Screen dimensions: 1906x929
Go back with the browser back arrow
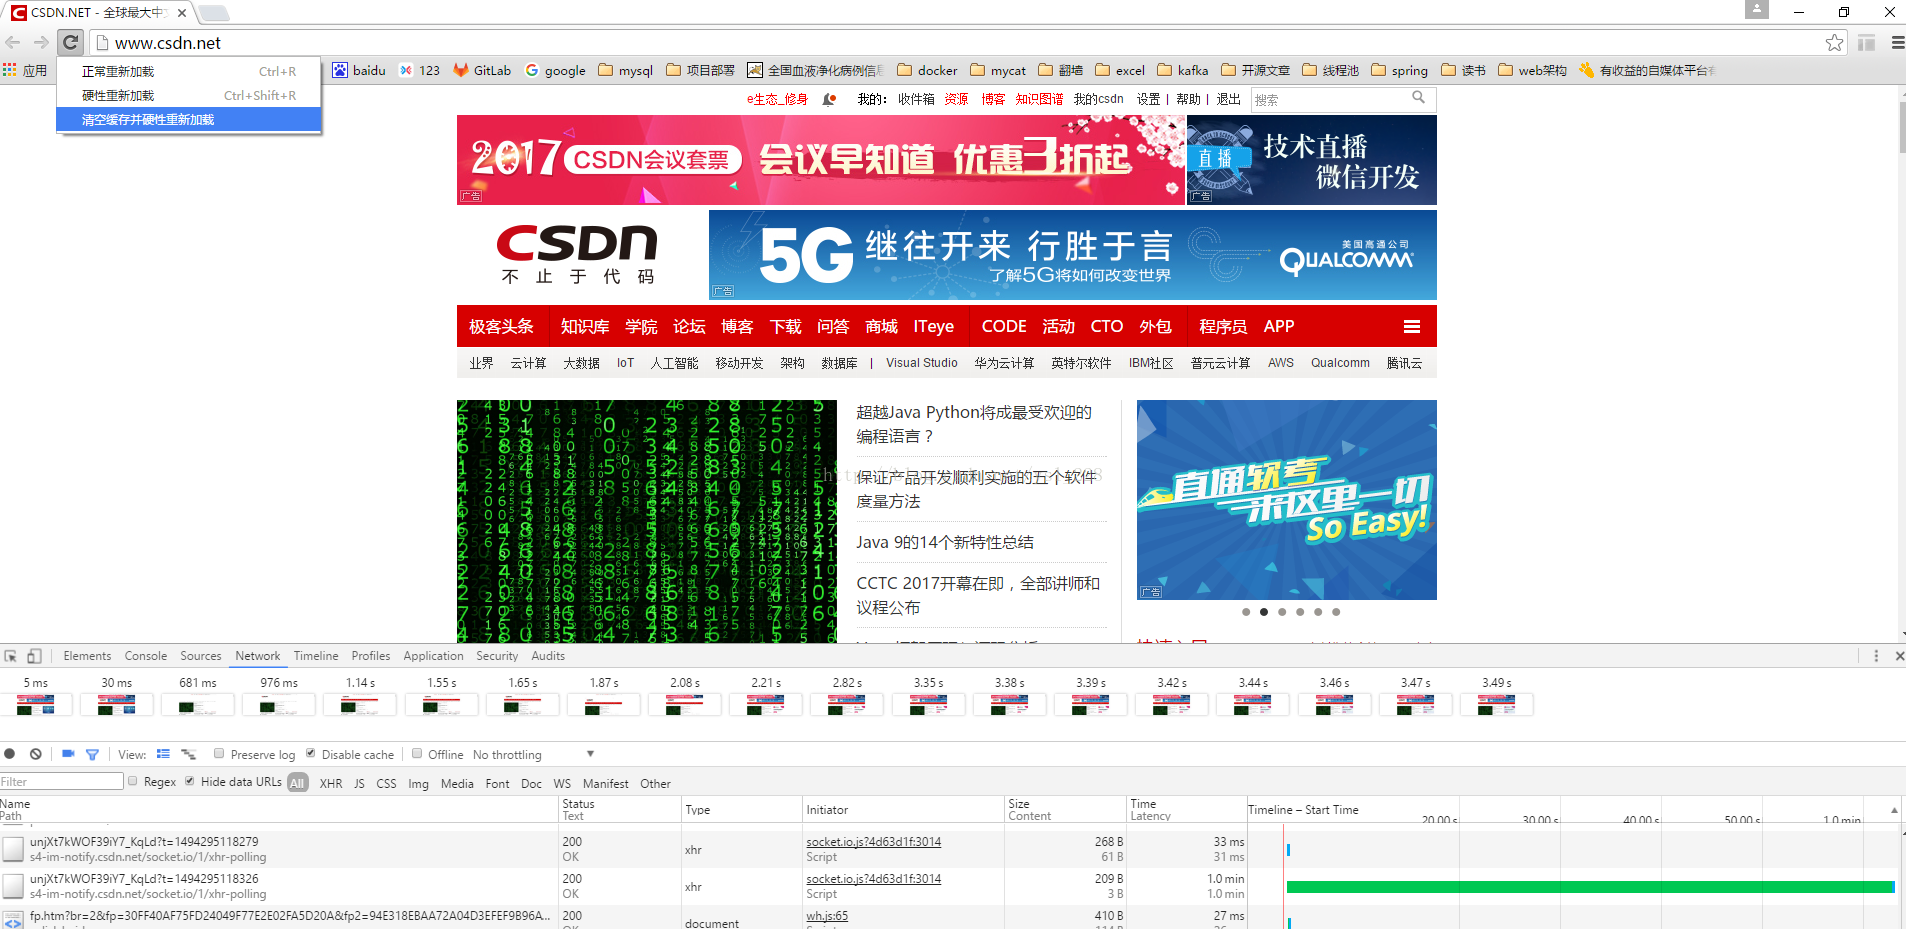(13, 42)
